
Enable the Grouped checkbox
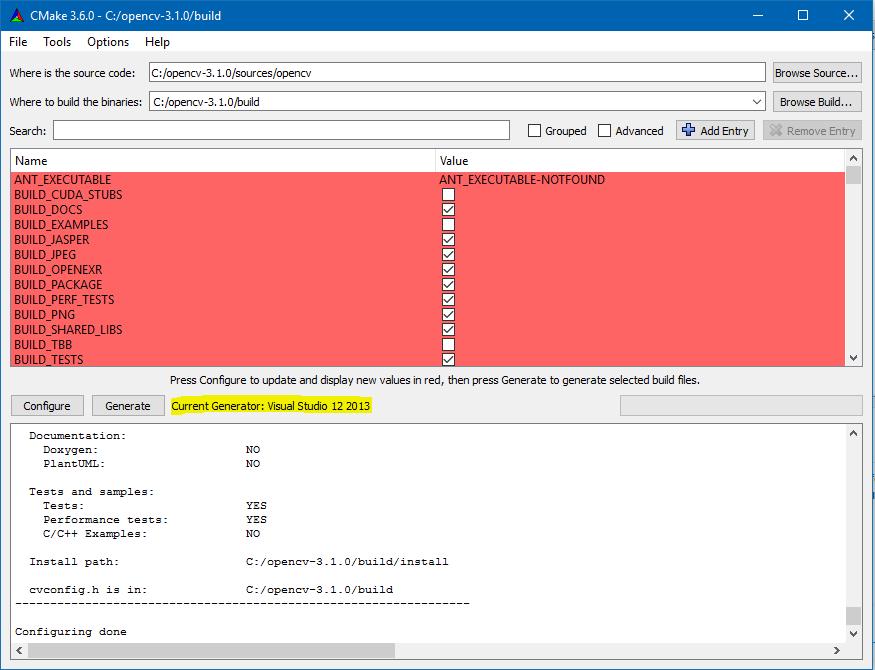(535, 131)
